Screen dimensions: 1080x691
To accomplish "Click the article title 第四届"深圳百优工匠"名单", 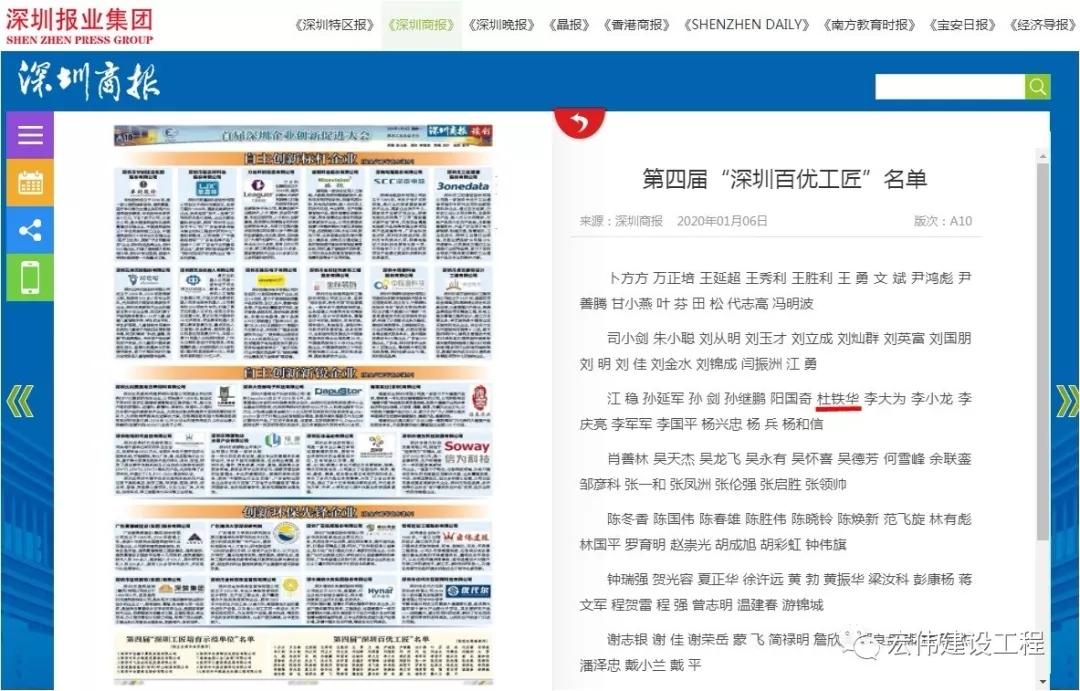I will pyautogui.click(x=785, y=179).
